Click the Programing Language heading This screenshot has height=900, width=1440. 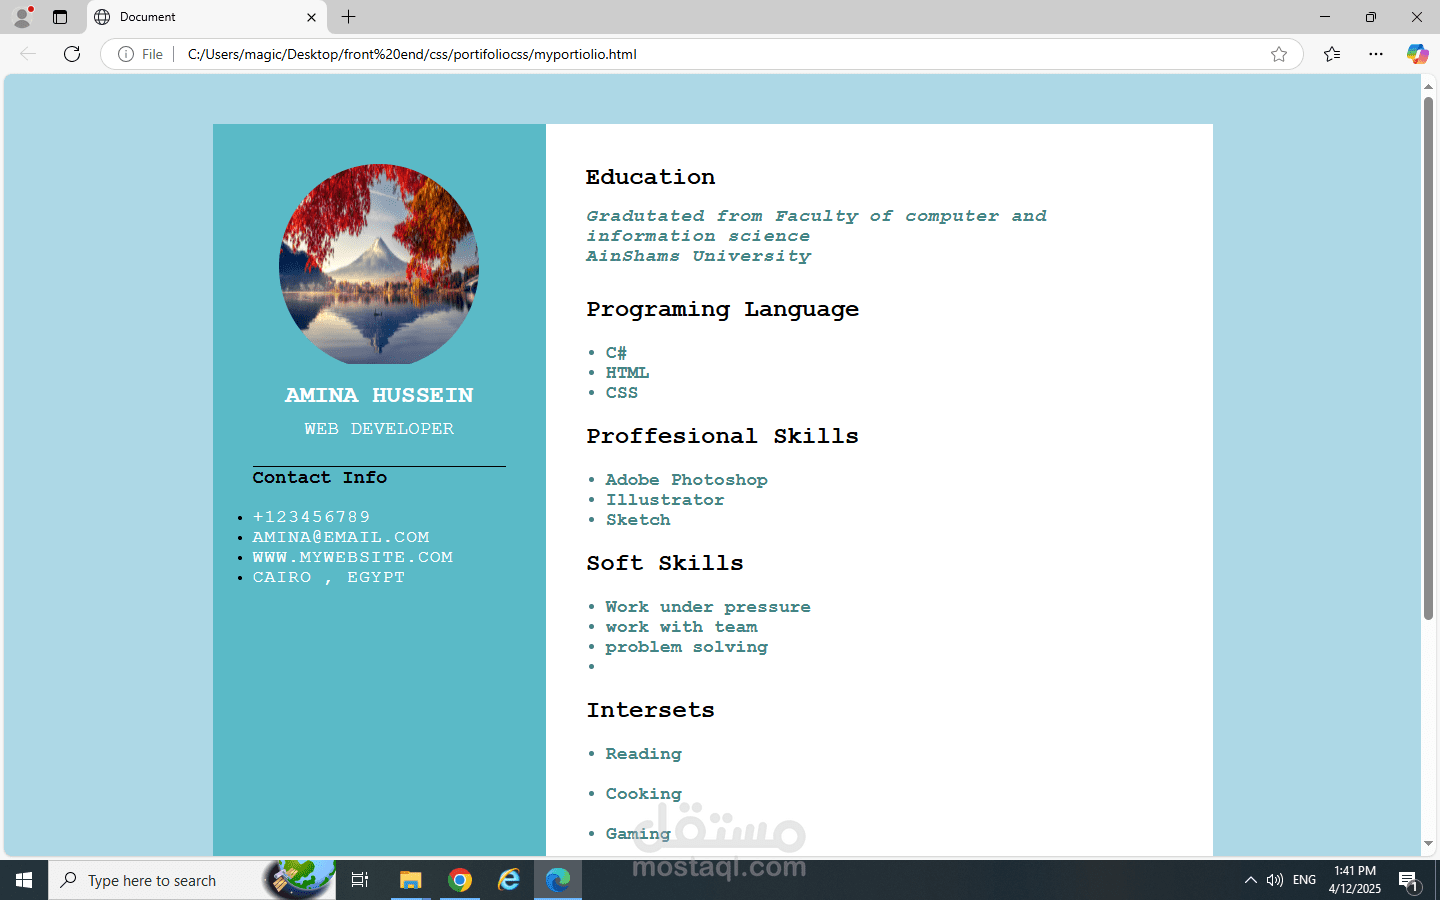click(x=723, y=310)
